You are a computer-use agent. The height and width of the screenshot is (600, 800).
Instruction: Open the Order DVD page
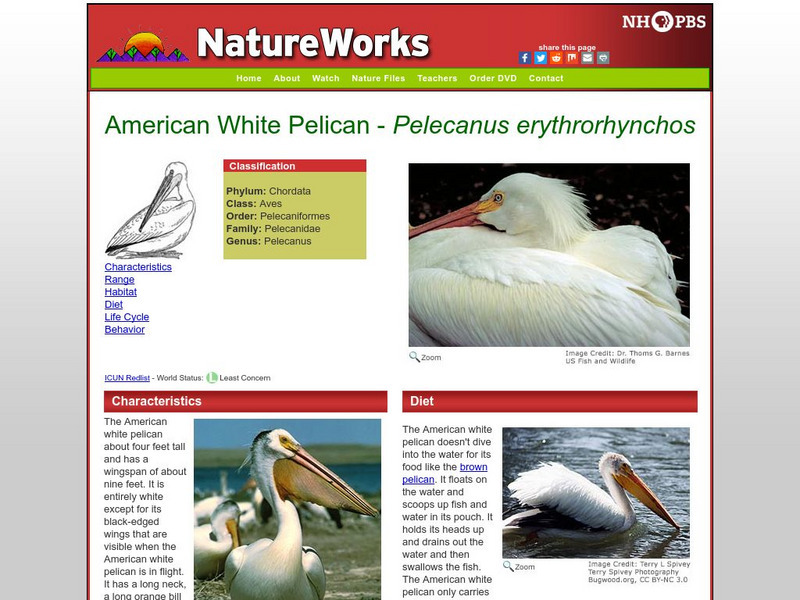pos(494,77)
